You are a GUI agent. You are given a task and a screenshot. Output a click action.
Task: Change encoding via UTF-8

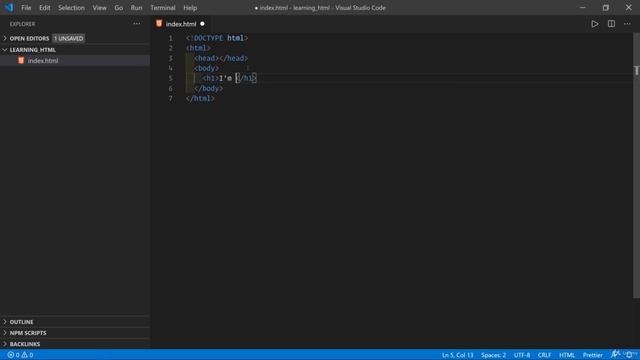[x=522, y=355]
